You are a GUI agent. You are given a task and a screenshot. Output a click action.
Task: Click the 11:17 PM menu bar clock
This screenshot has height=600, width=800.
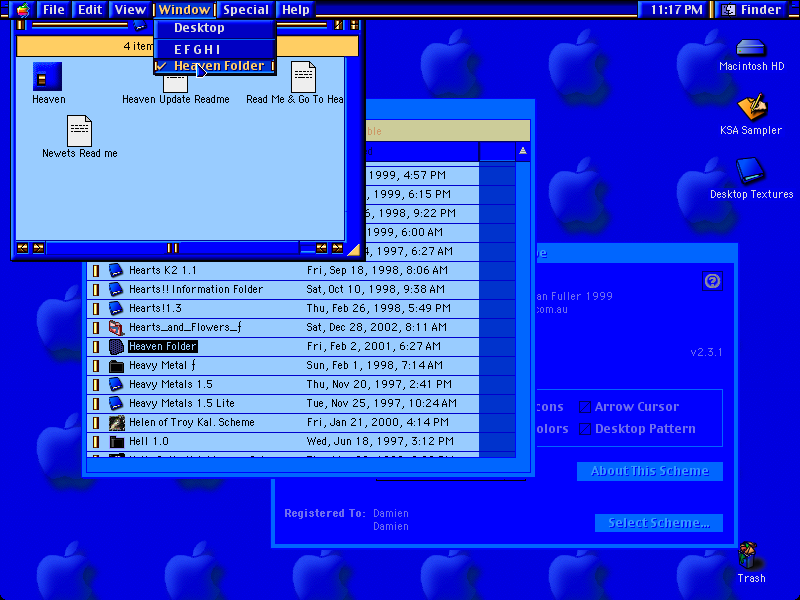tap(676, 10)
